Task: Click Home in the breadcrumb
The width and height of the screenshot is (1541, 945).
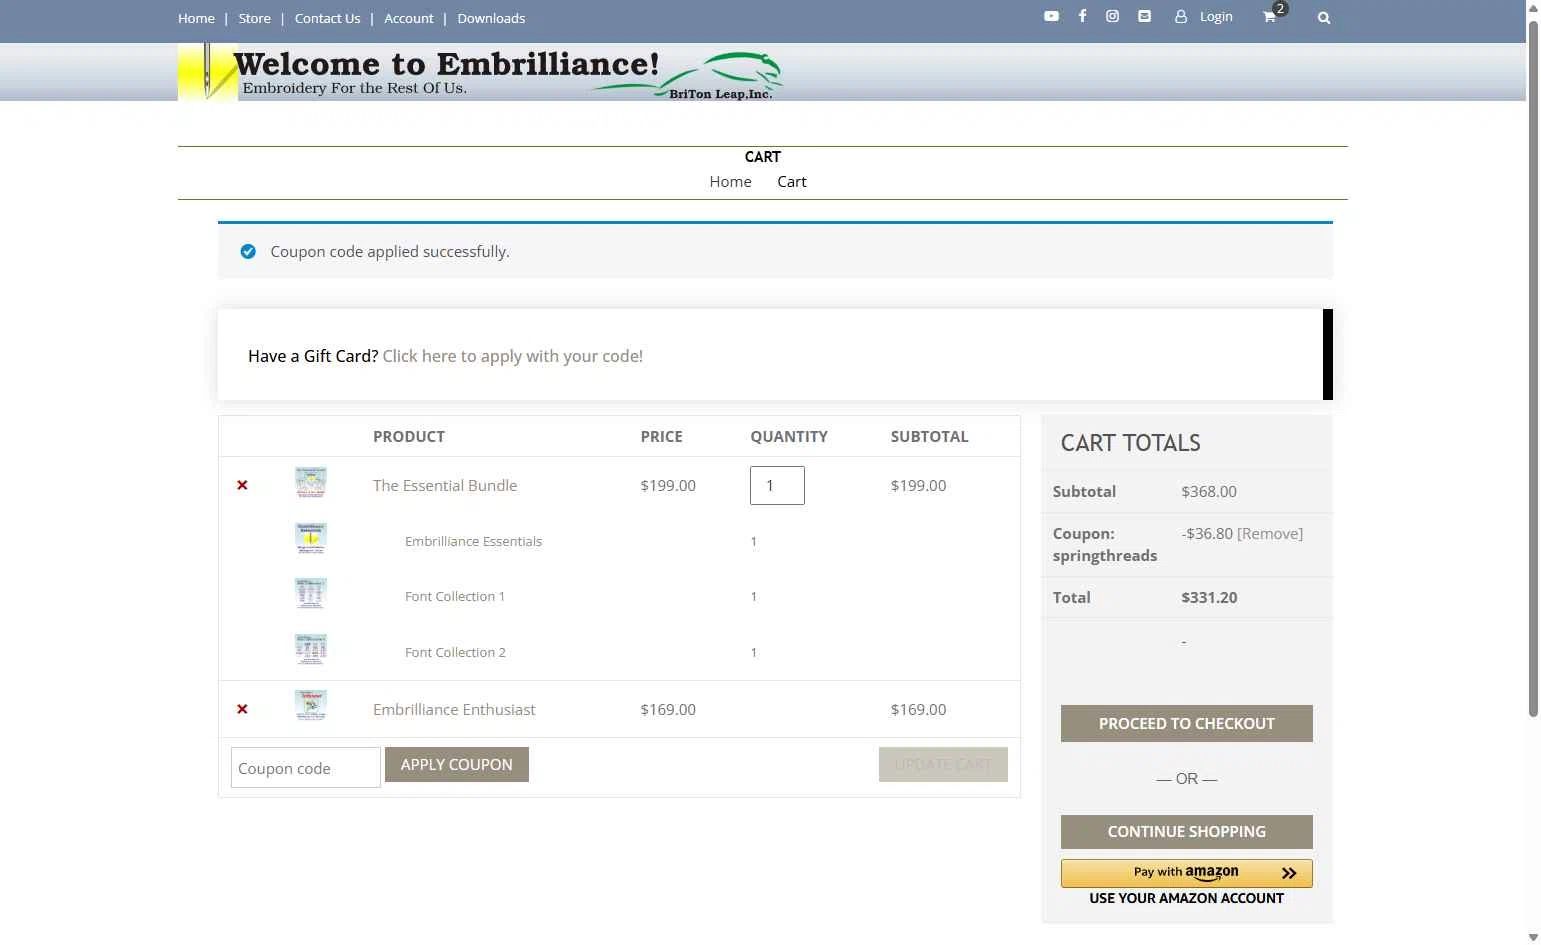Action: point(730,181)
